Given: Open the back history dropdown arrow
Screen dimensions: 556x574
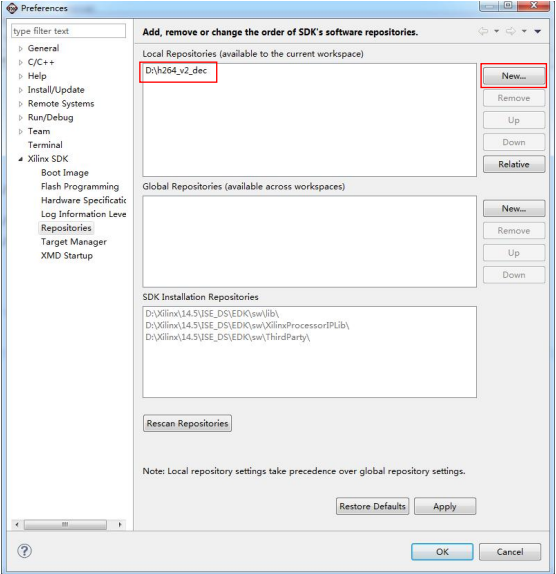Looking at the screenshot, I should point(496,31).
